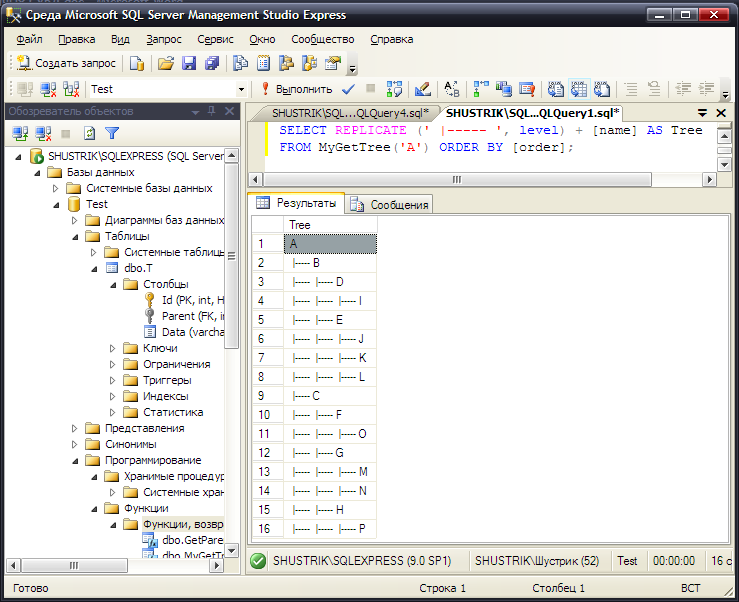Image resolution: width=739 pixels, height=602 pixels.
Task: Click the Save floppy disk icon
Action: point(189,63)
